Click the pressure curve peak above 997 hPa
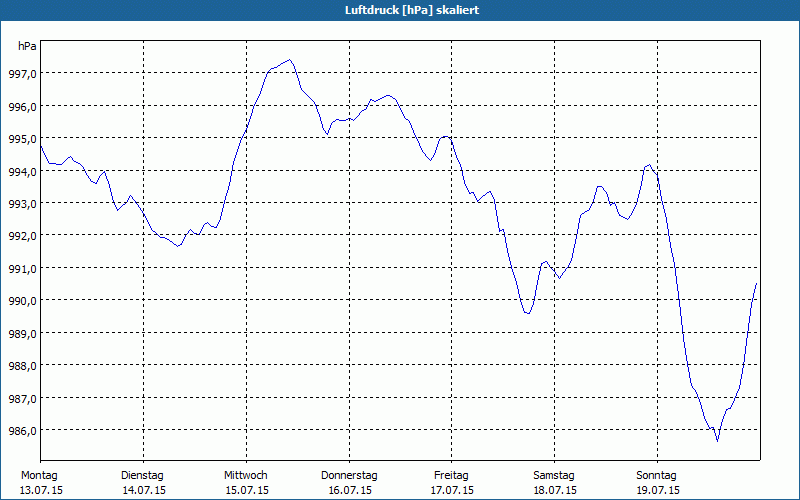Viewport: 800px width, 500px height. tap(290, 60)
